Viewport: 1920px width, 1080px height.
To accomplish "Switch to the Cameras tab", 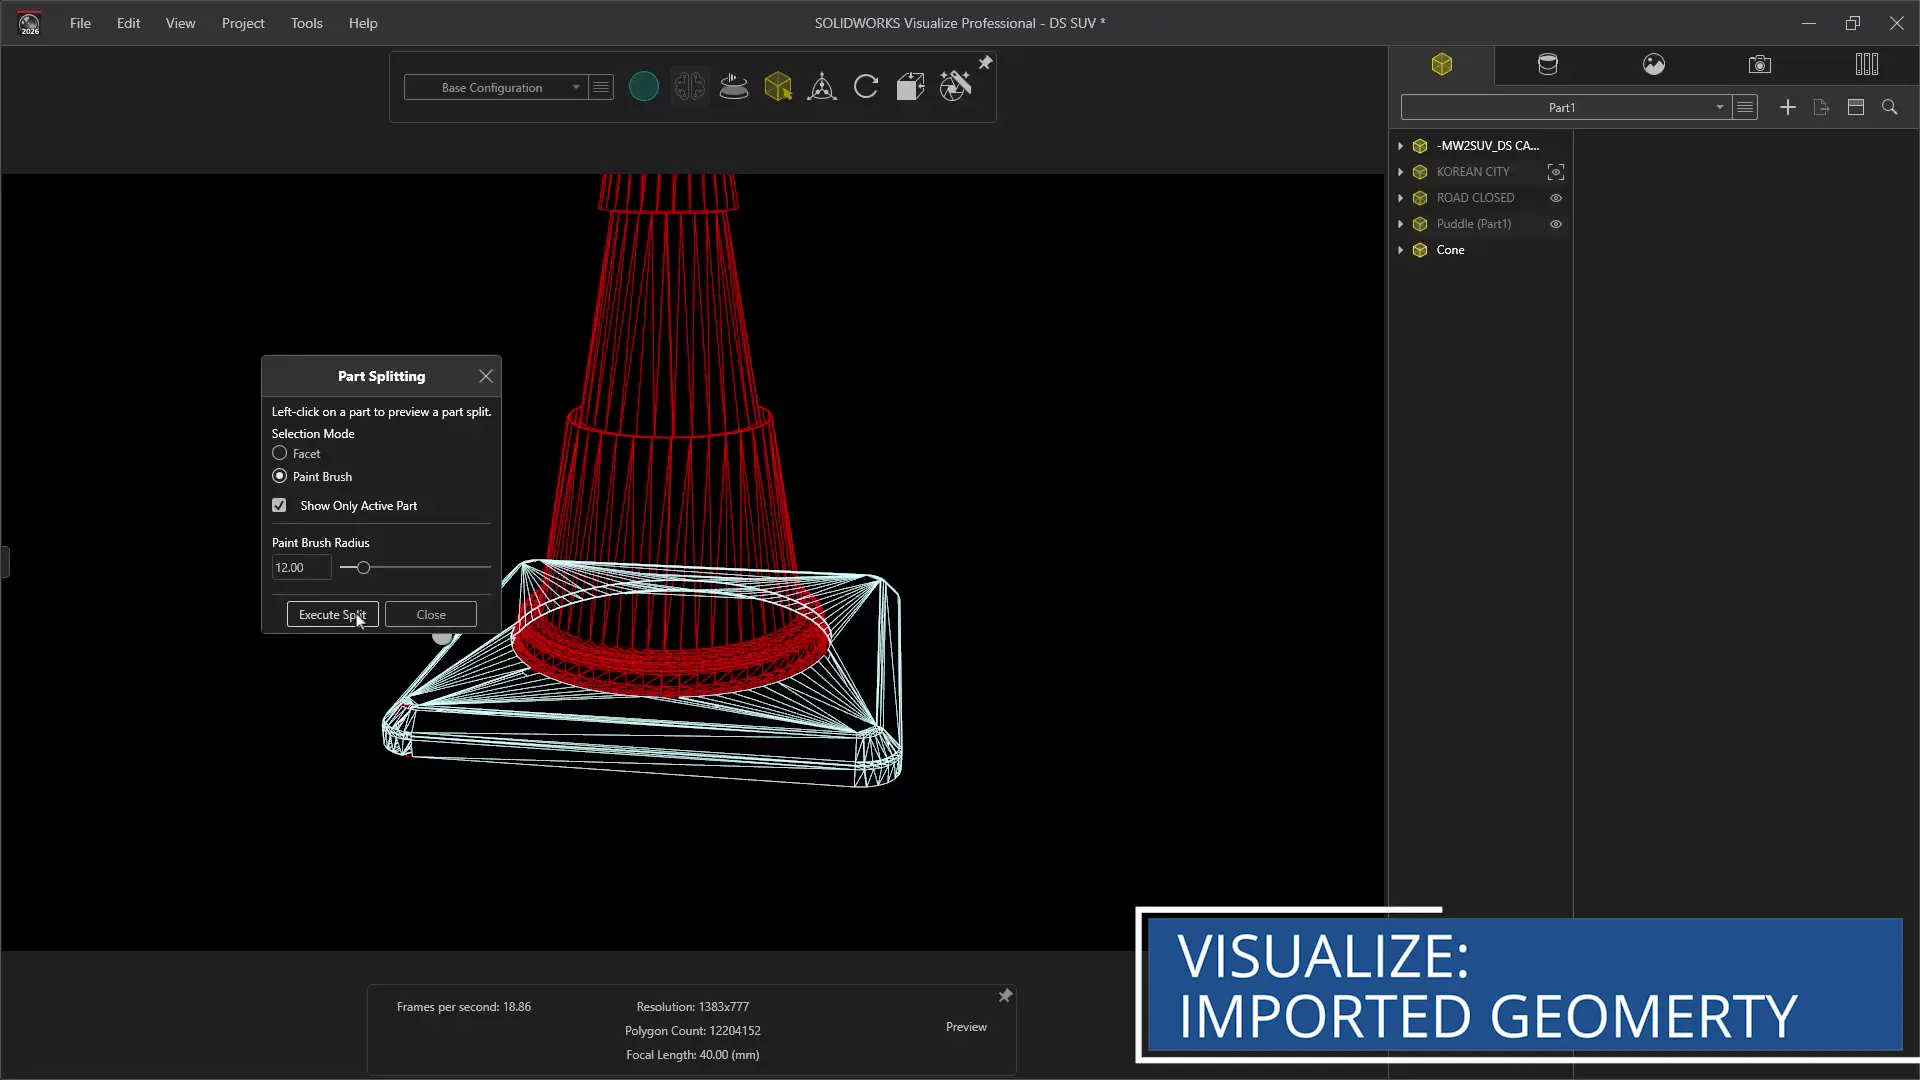I will tap(1760, 65).
